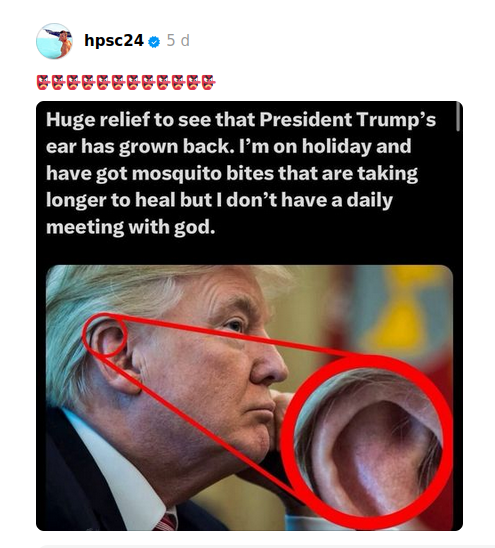Click the "meeting with god." text line

(x=130, y=228)
